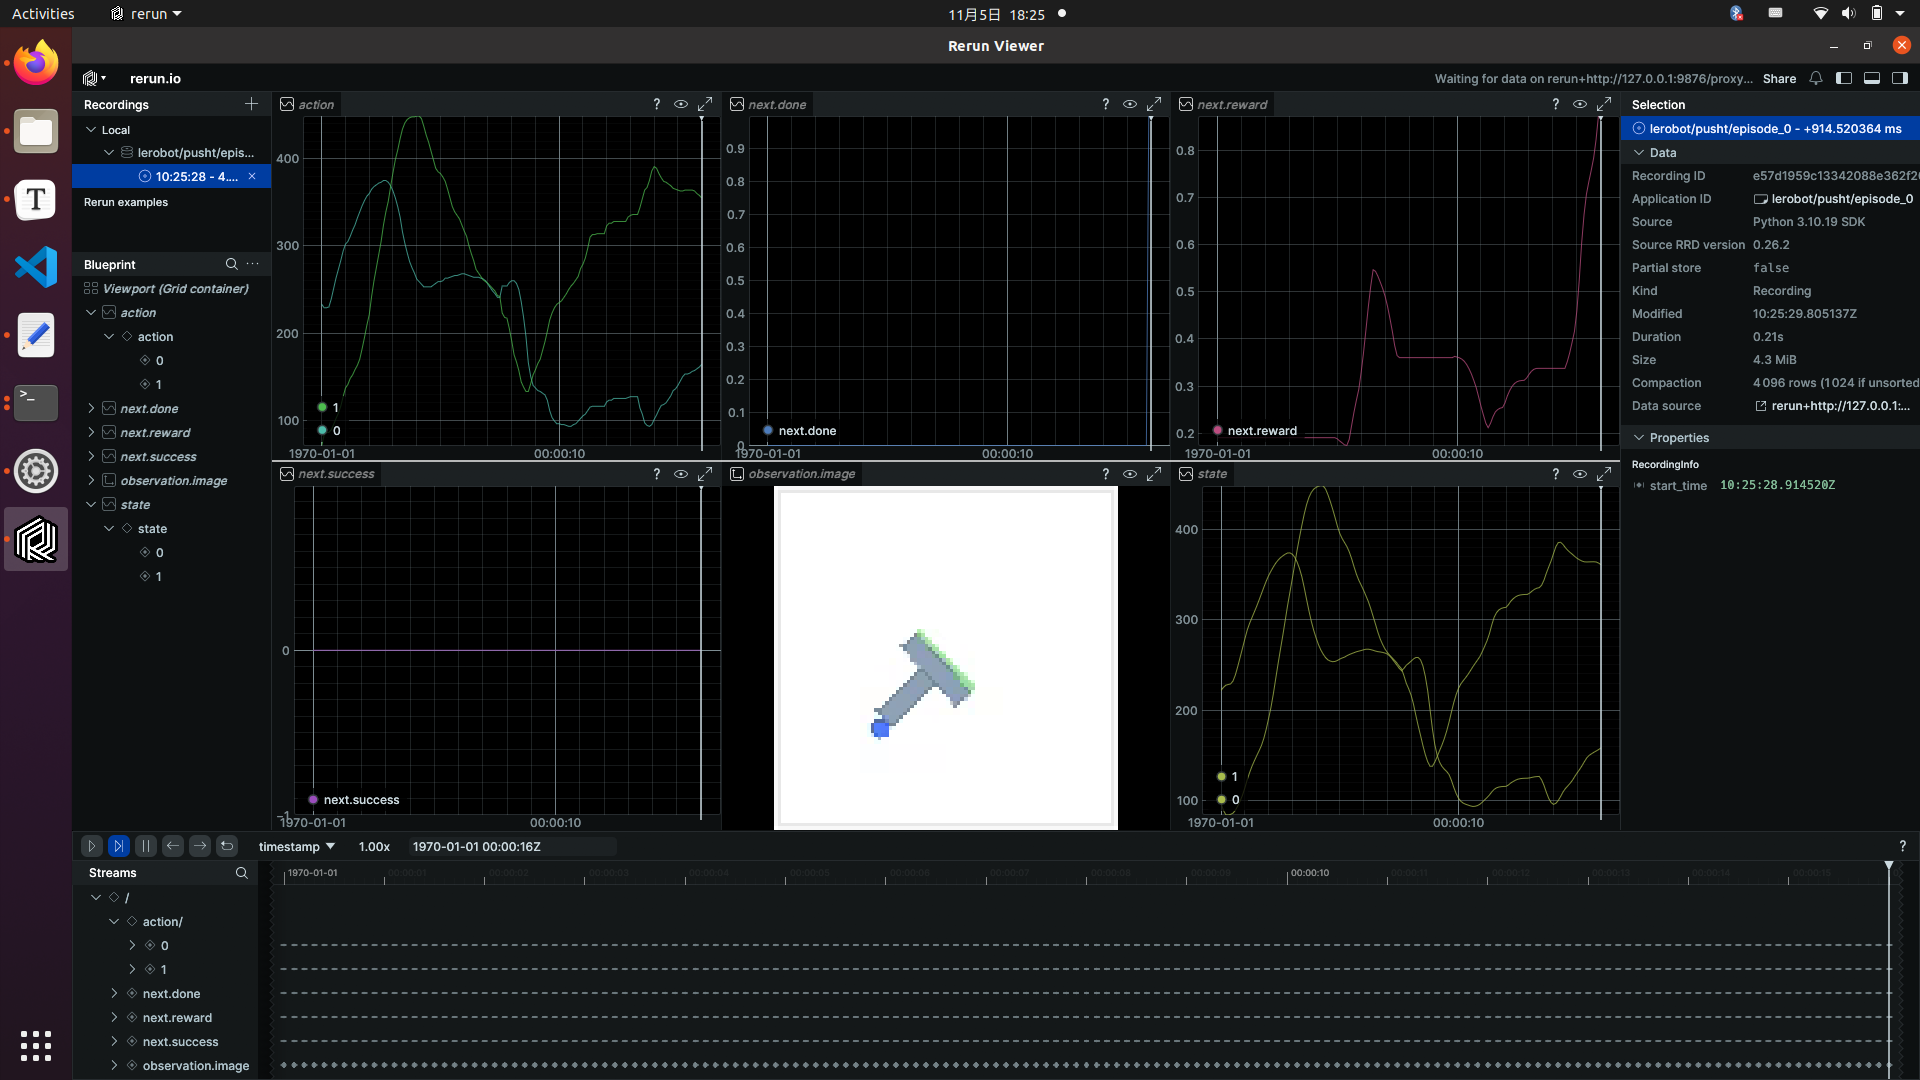This screenshot has width=1920, height=1080.
Task: Click the bell notifications icon
Action: [x=1816, y=78]
